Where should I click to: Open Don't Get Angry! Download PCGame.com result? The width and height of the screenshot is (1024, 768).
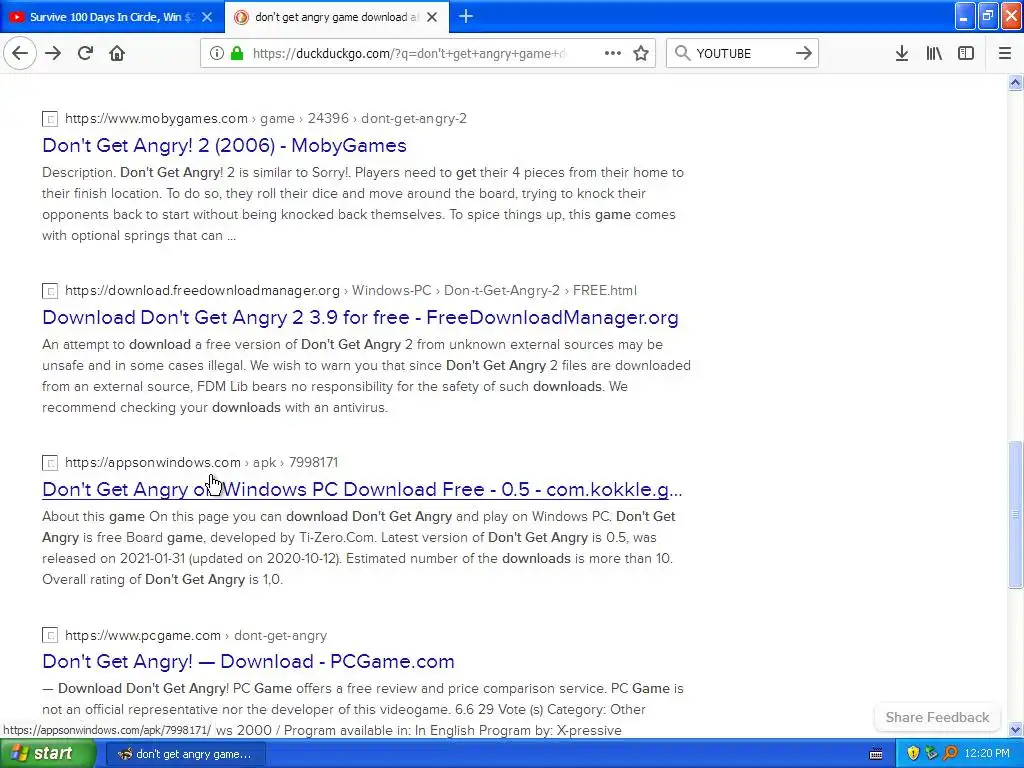click(x=248, y=661)
